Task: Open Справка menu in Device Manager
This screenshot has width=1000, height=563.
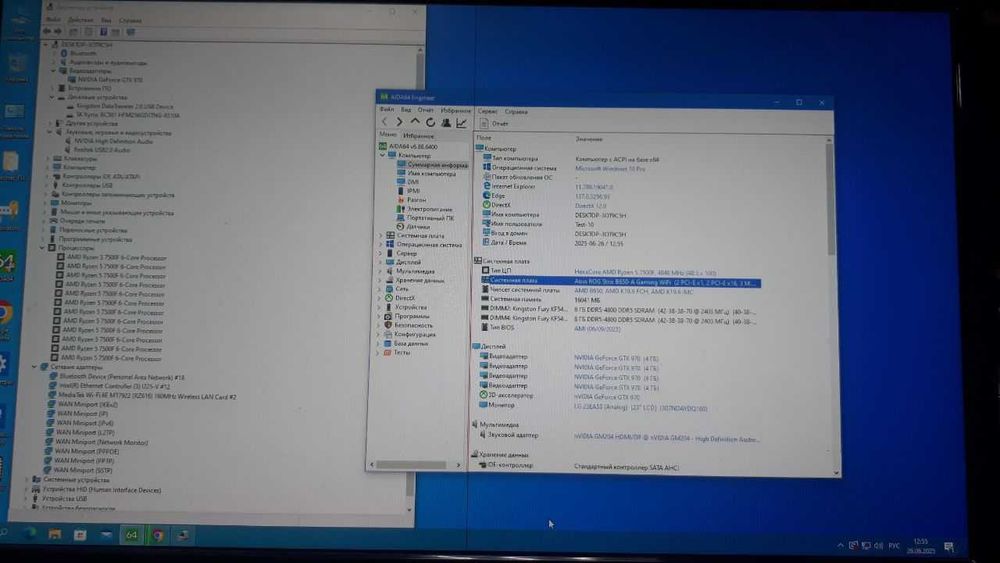Action: coord(130,20)
